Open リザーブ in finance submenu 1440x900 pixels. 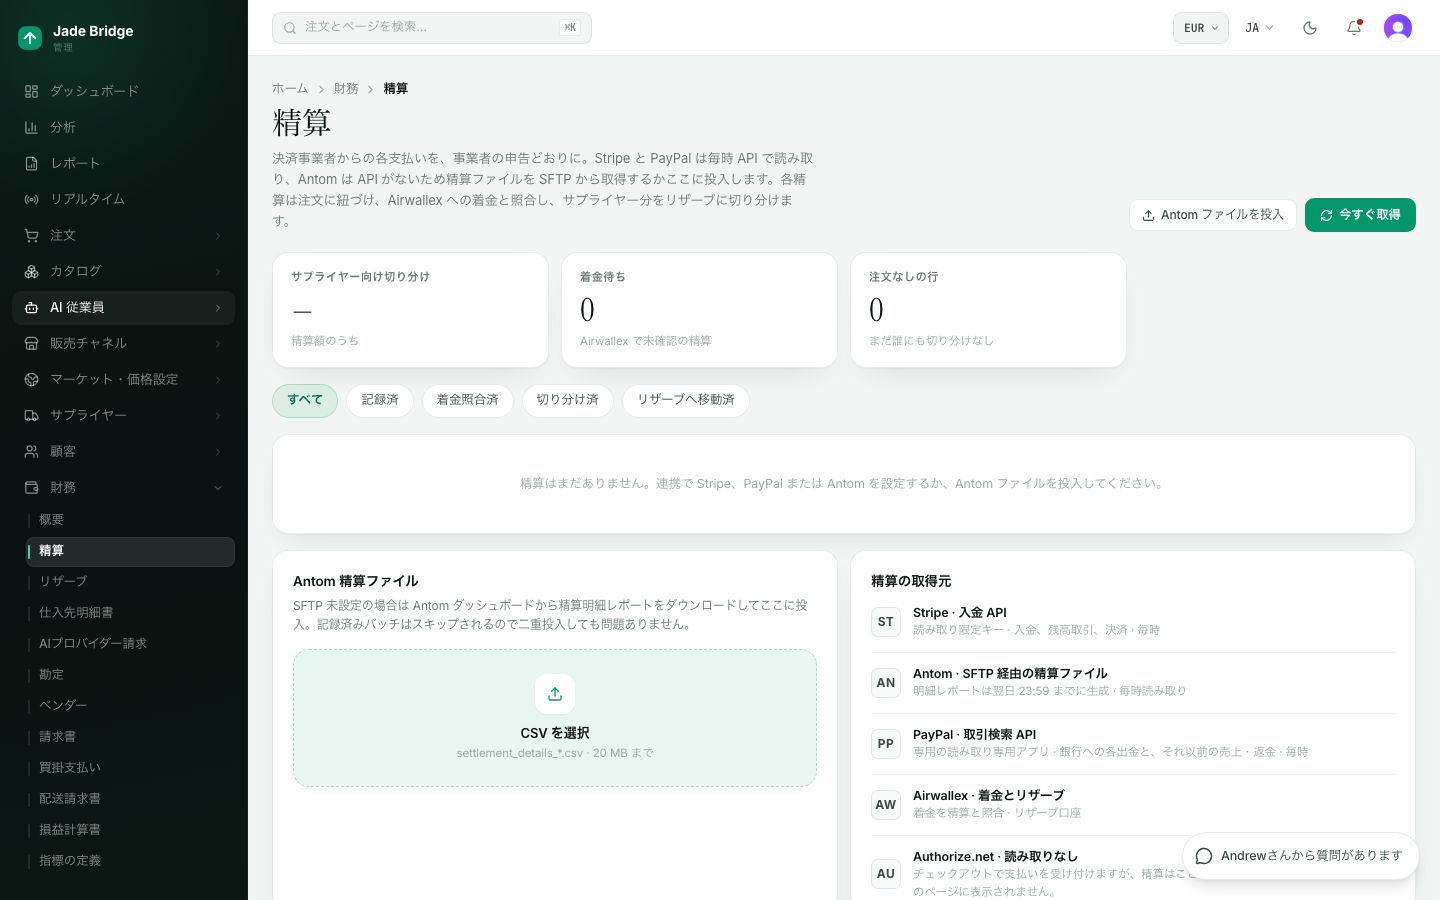(131, 582)
